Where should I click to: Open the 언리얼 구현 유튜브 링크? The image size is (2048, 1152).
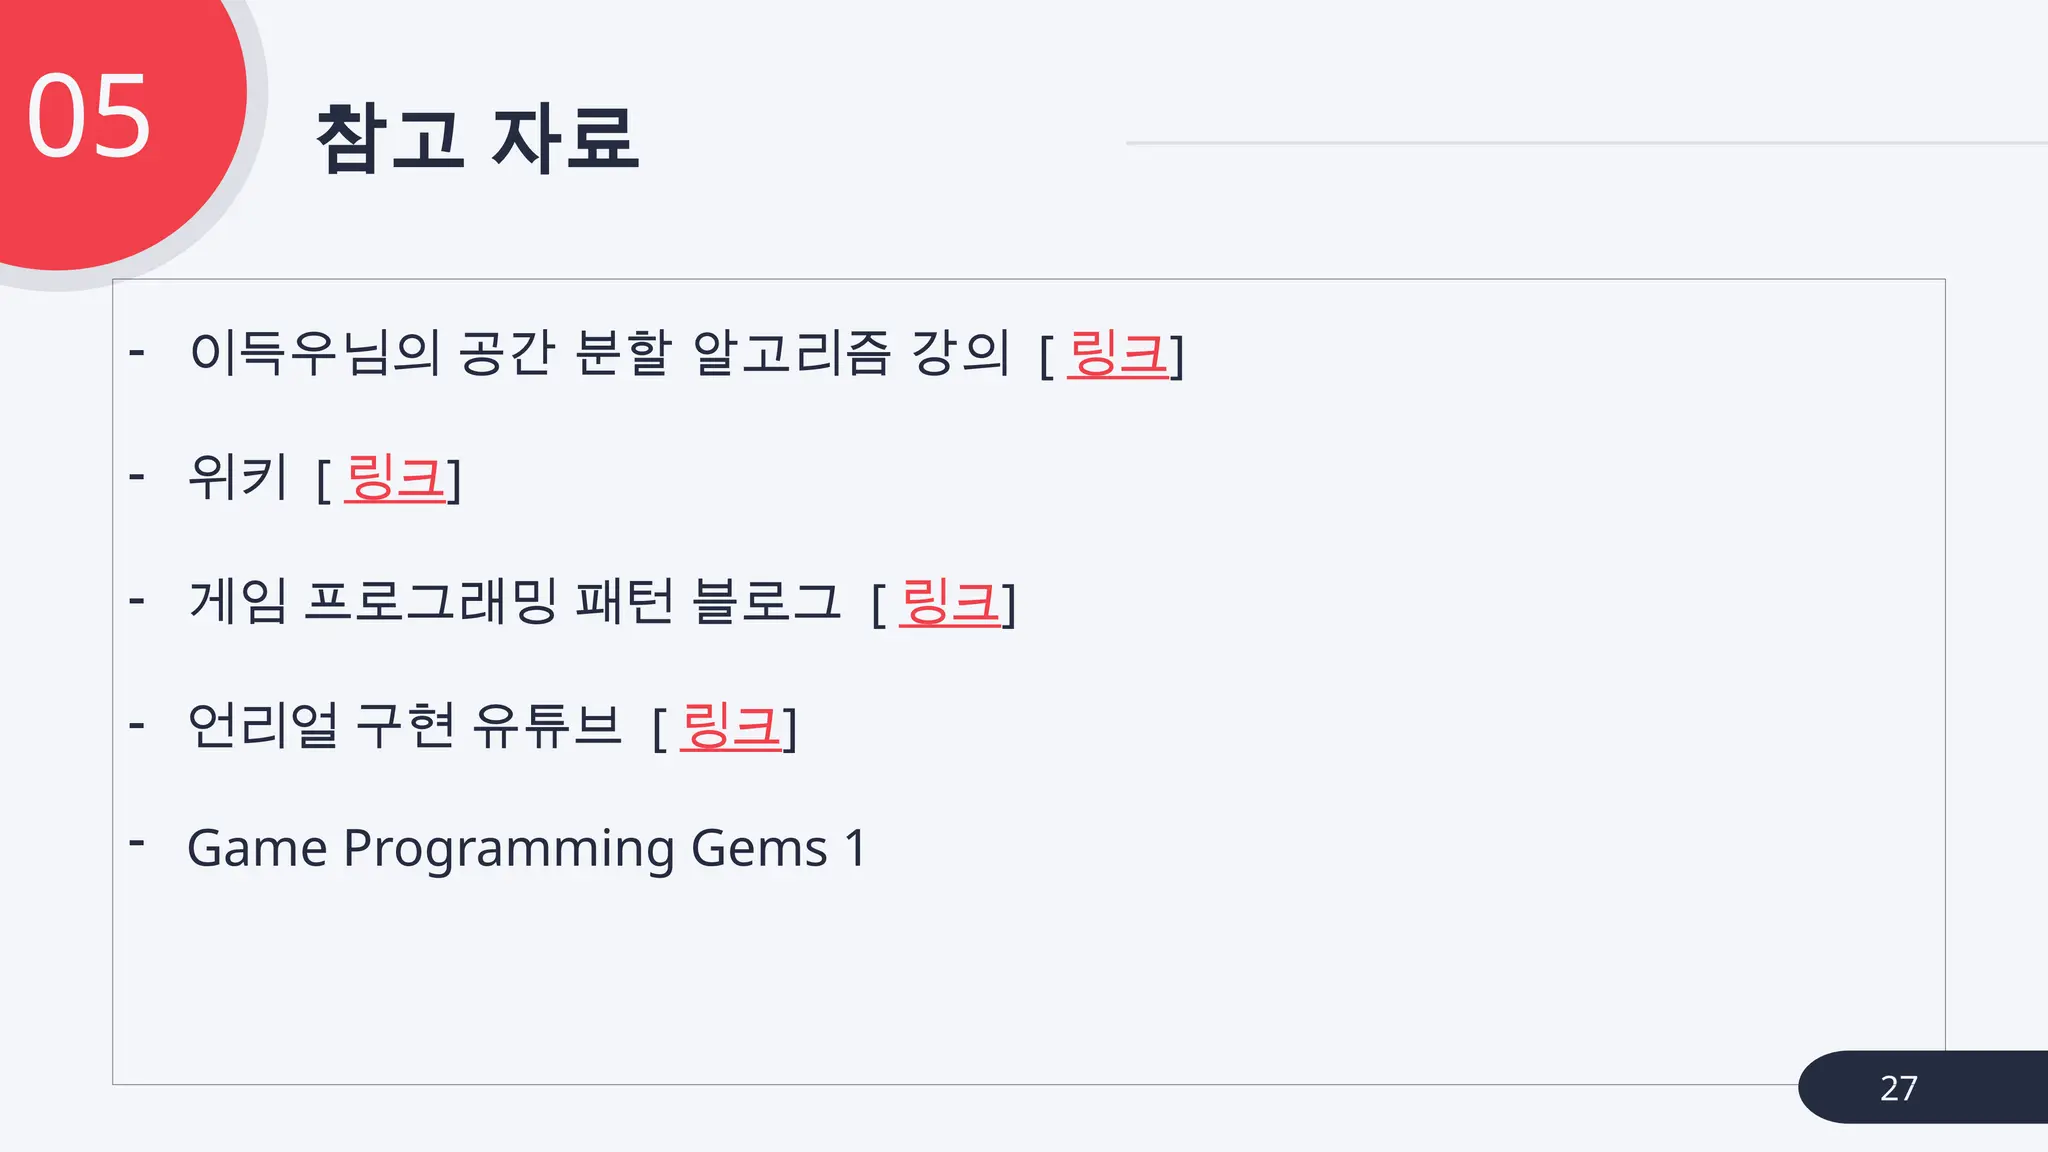[730, 727]
